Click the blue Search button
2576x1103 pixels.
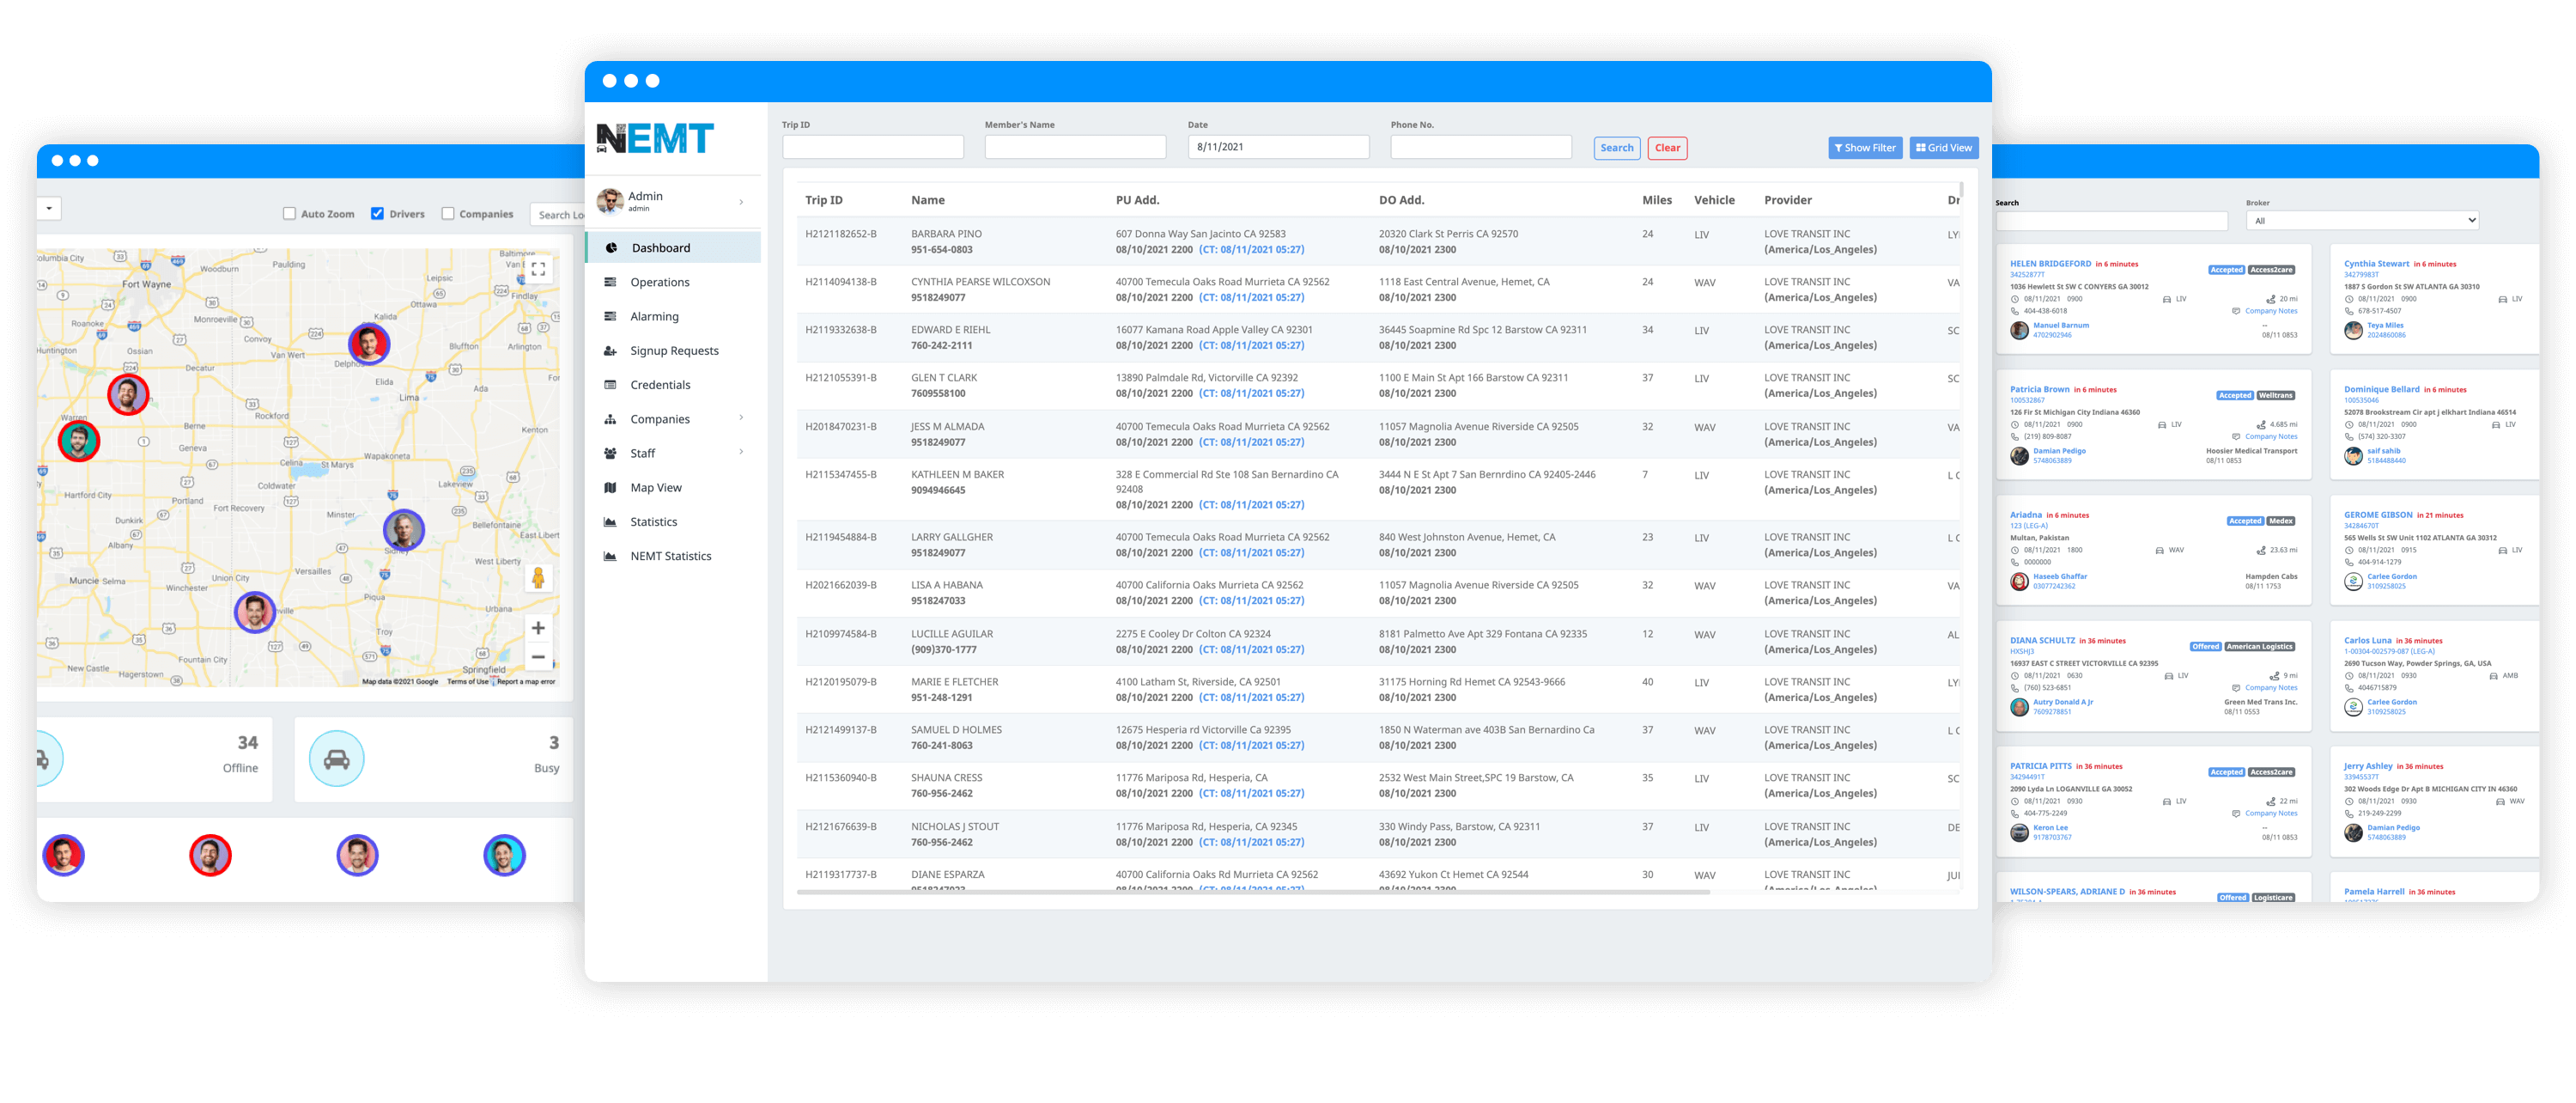coord(1616,148)
